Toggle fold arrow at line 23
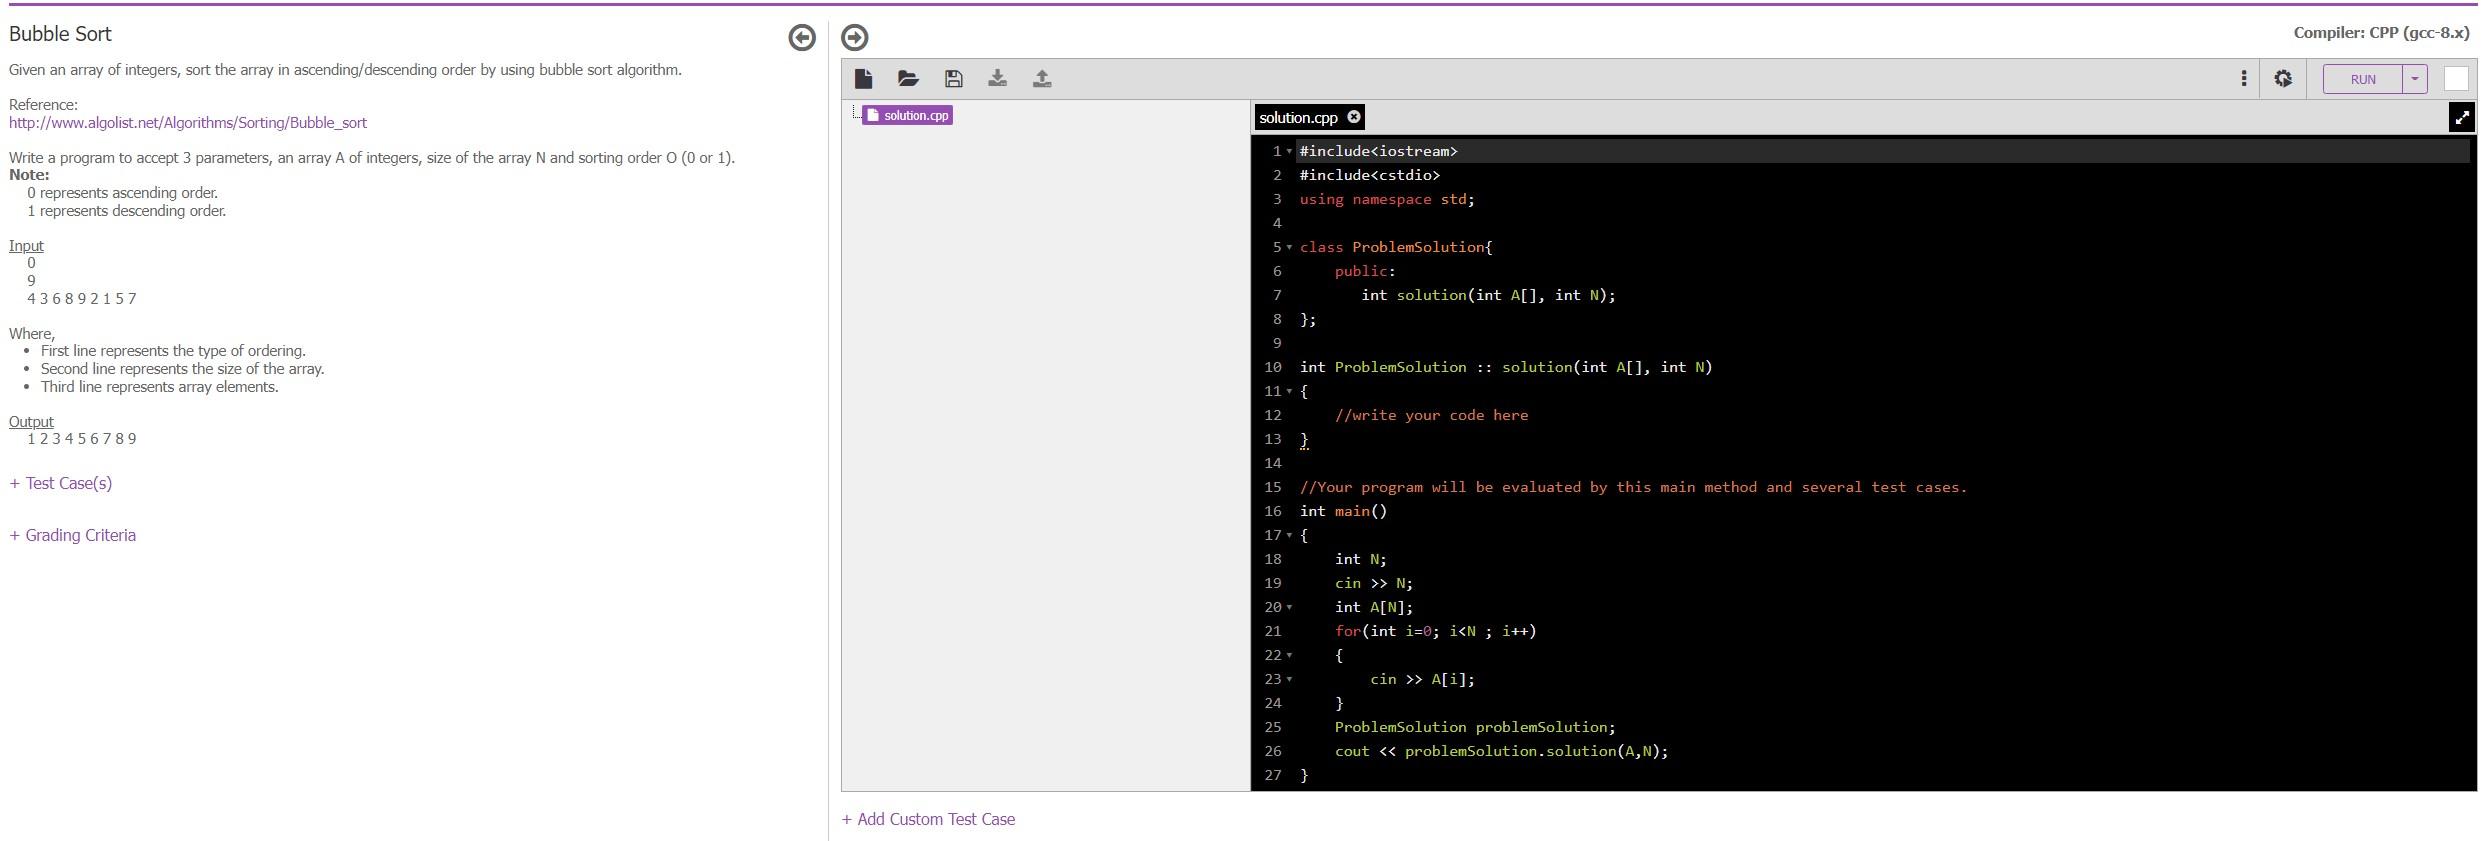Image resolution: width=2482 pixels, height=841 pixels. (x=1289, y=679)
